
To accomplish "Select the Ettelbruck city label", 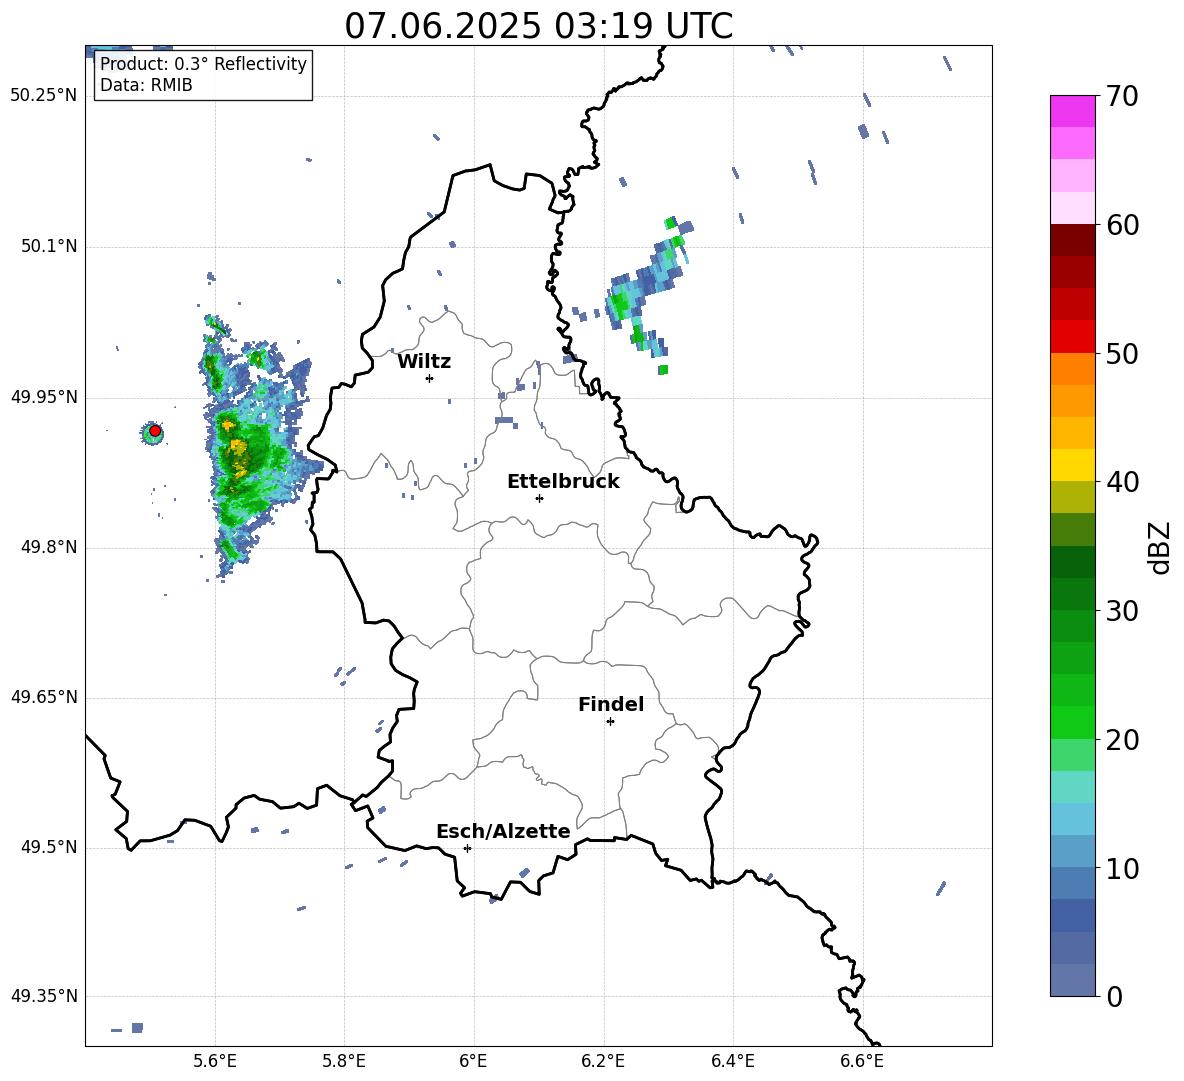I will coord(563,482).
